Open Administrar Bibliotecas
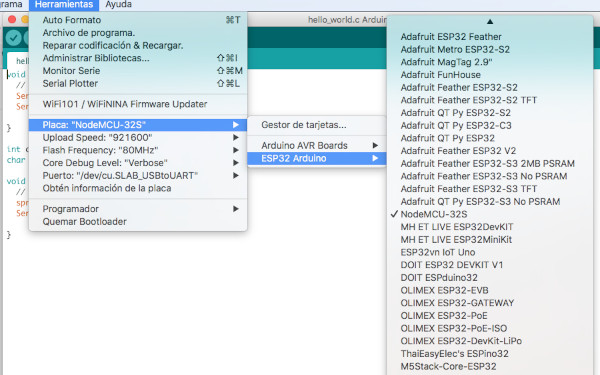Image resolution: width=600 pixels, height=375 pixels. pyautogui.click(x=138, y=58)
